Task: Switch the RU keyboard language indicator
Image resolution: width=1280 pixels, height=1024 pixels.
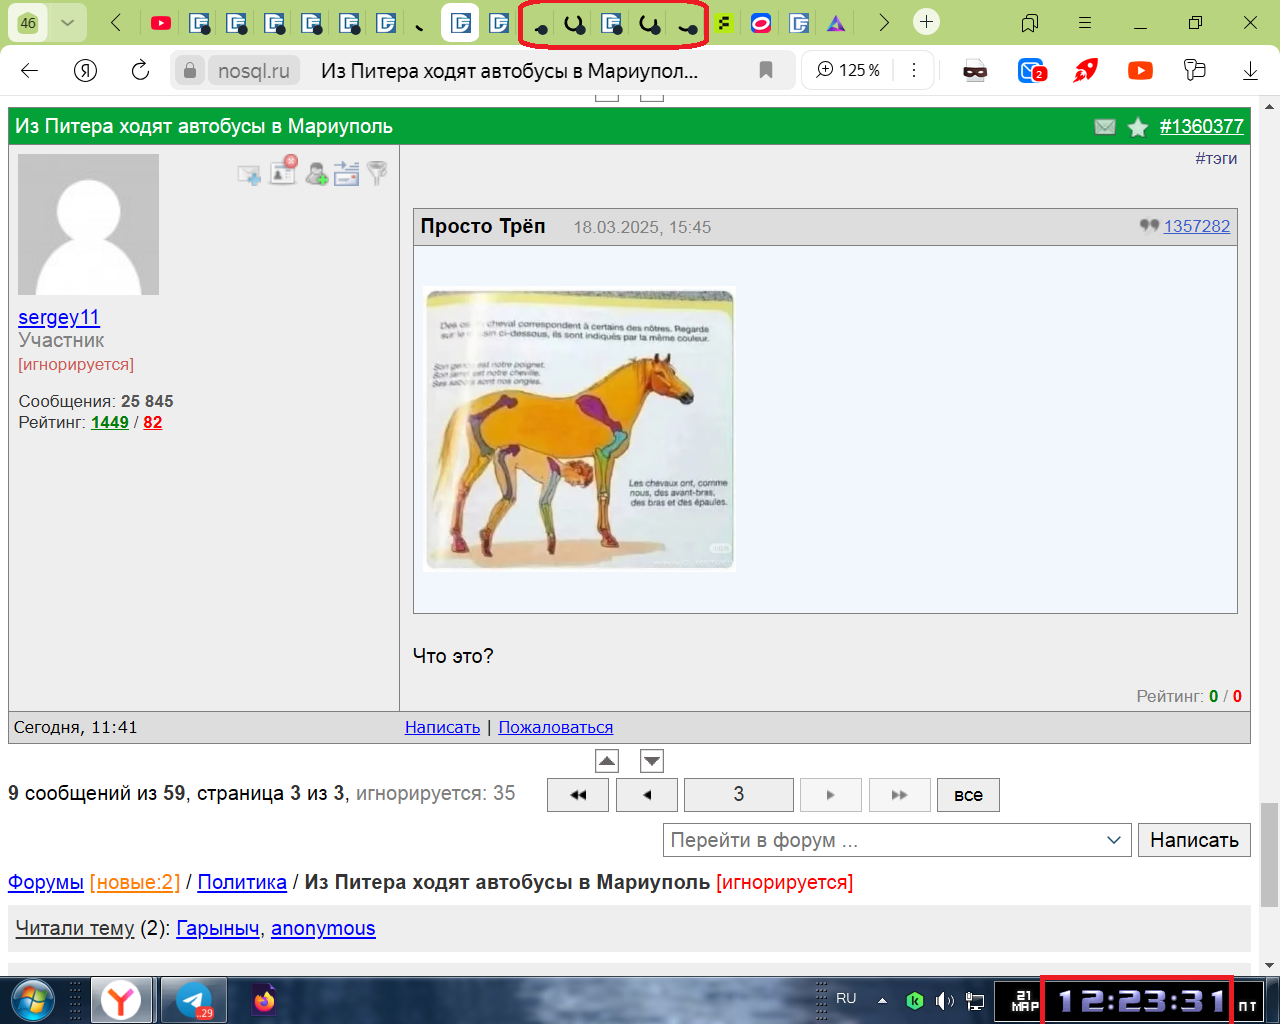Action: click(846, 998)
